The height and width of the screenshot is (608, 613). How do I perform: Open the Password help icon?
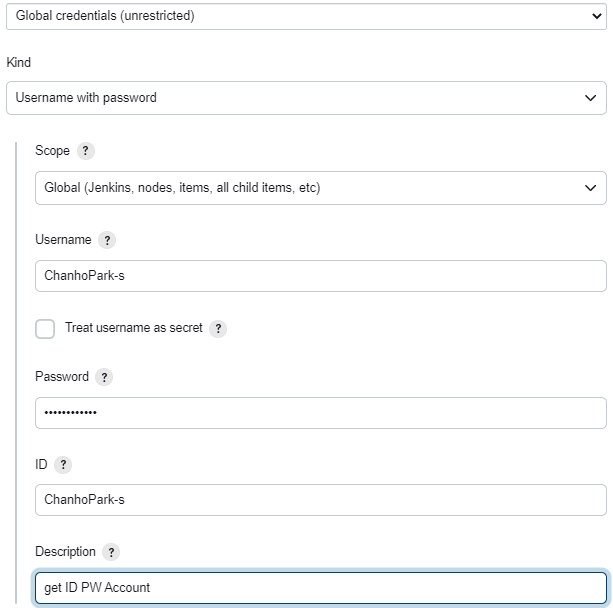104,377
